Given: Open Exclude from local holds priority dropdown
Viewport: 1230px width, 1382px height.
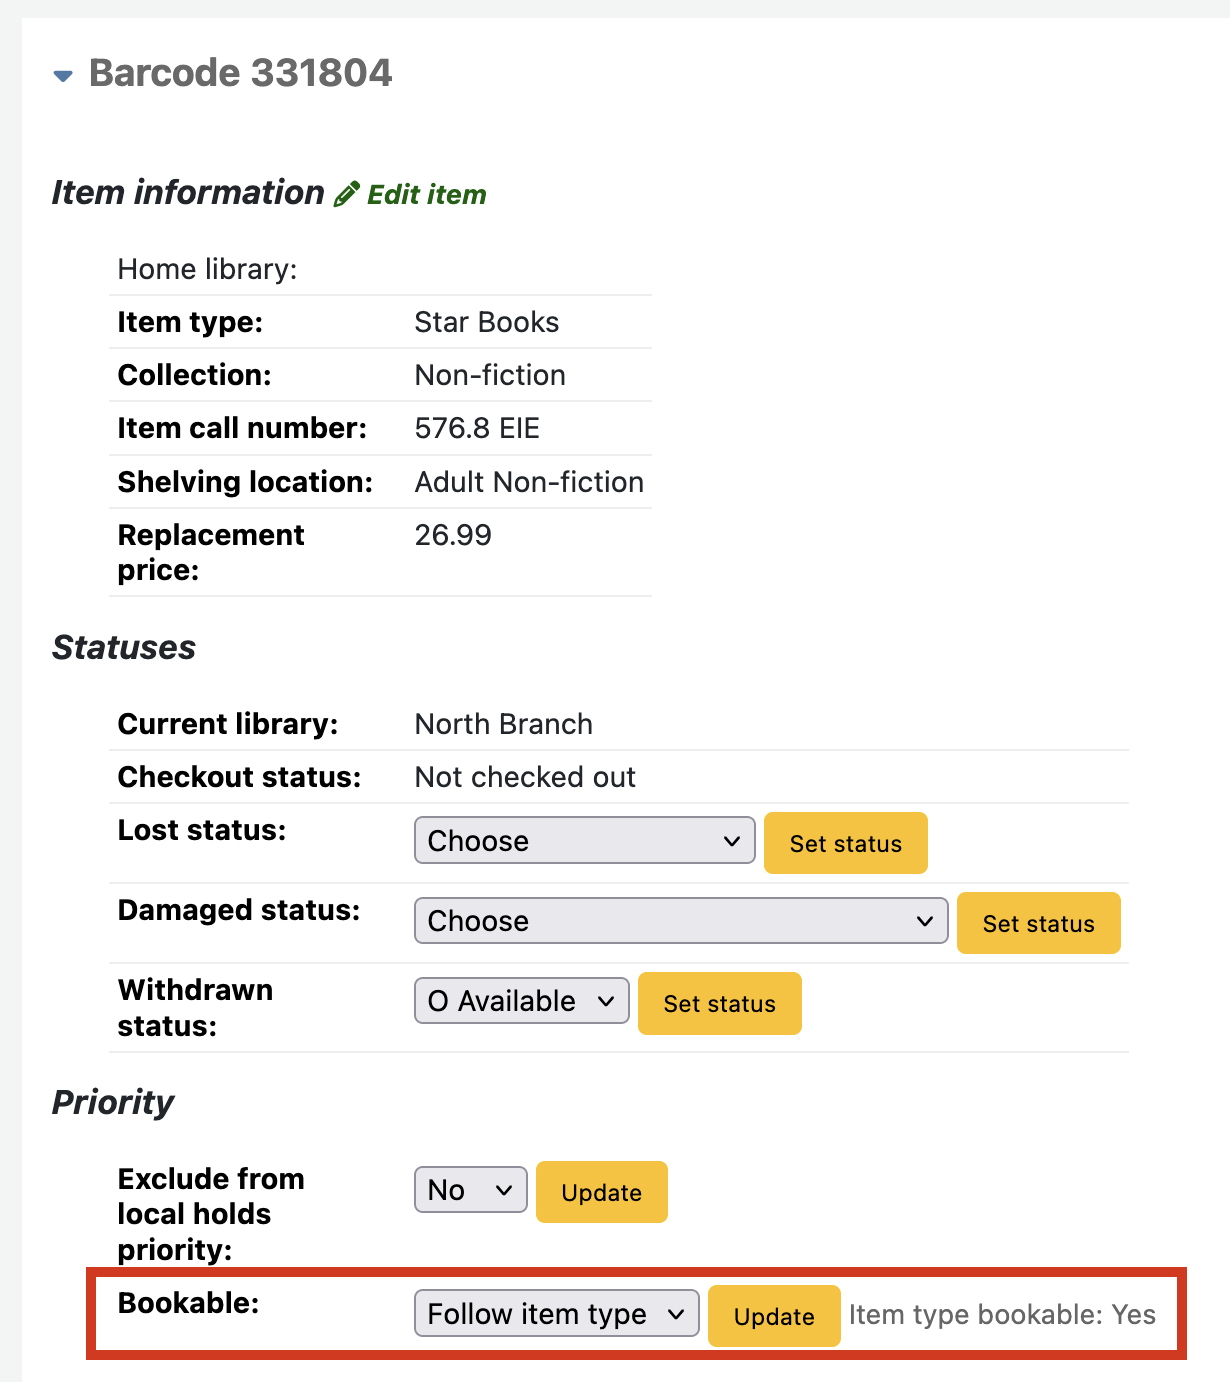Looking at the screenshot, I should click(x=470, y=1190).
